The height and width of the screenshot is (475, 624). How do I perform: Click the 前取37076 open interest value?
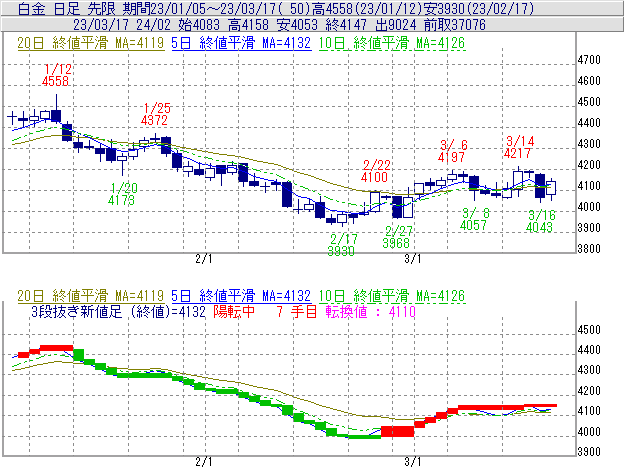point(455,25)
